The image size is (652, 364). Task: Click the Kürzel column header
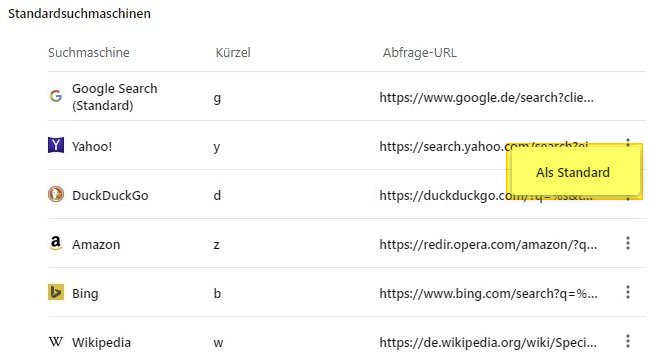point(233,53)
